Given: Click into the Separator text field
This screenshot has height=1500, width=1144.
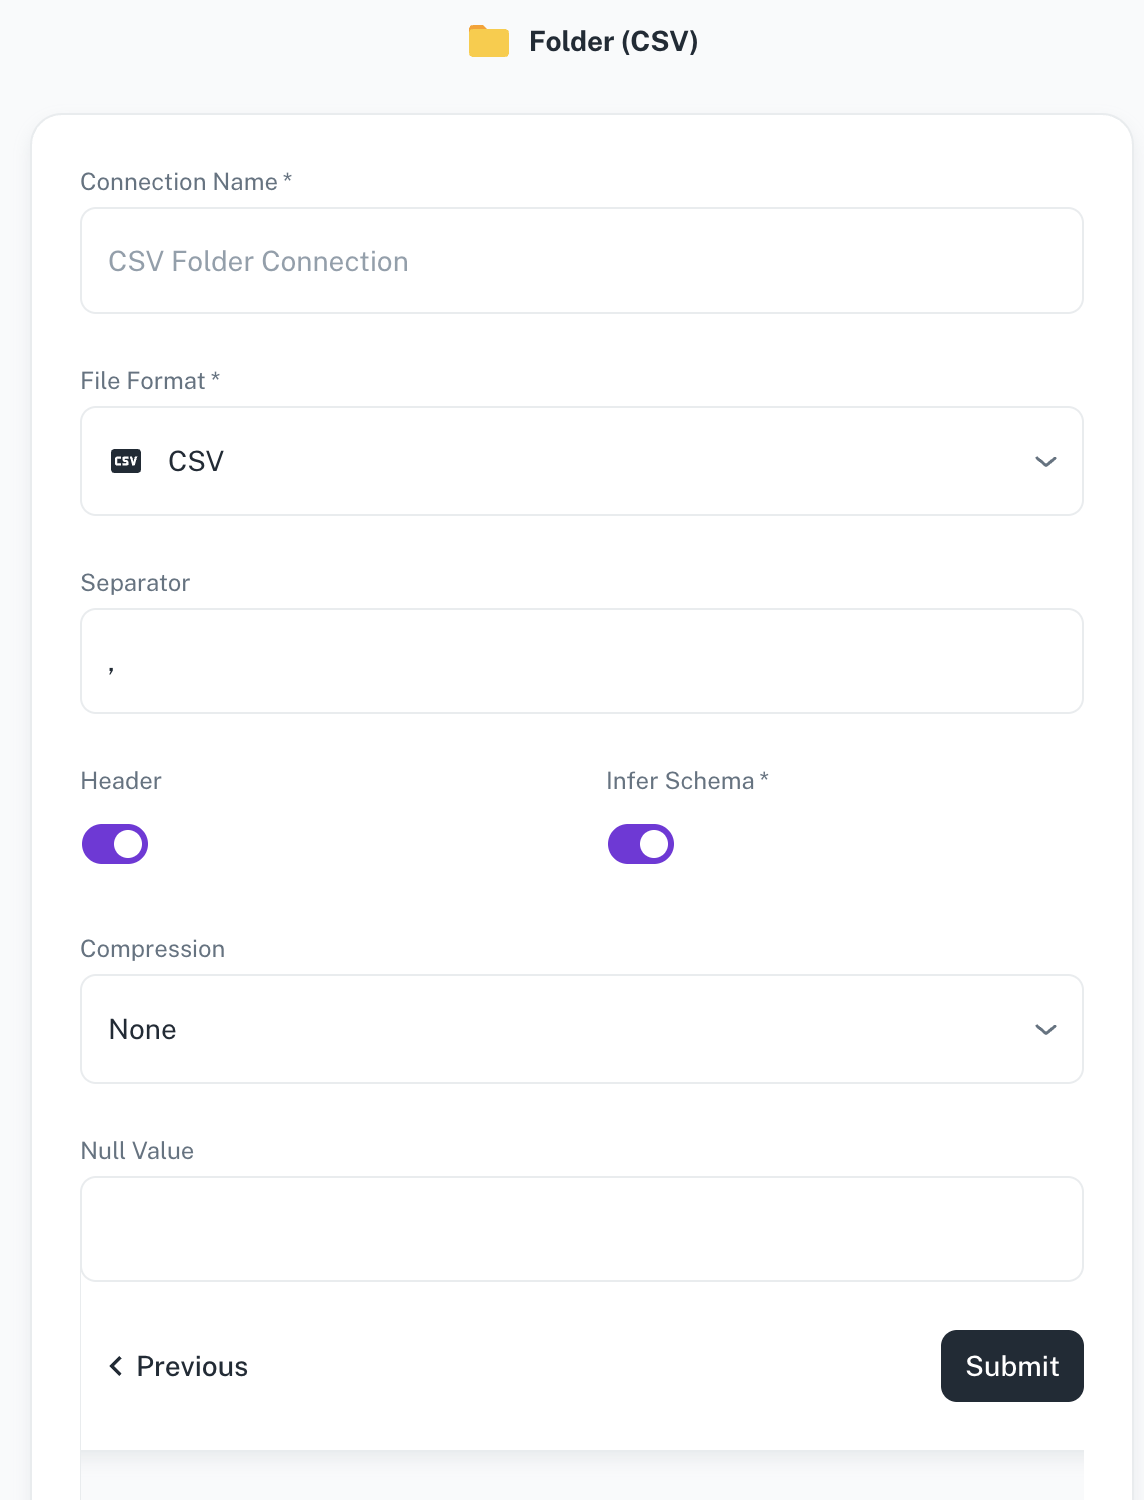Looking at the screenshot, I should pyautogui.click(x=582, y=661).
